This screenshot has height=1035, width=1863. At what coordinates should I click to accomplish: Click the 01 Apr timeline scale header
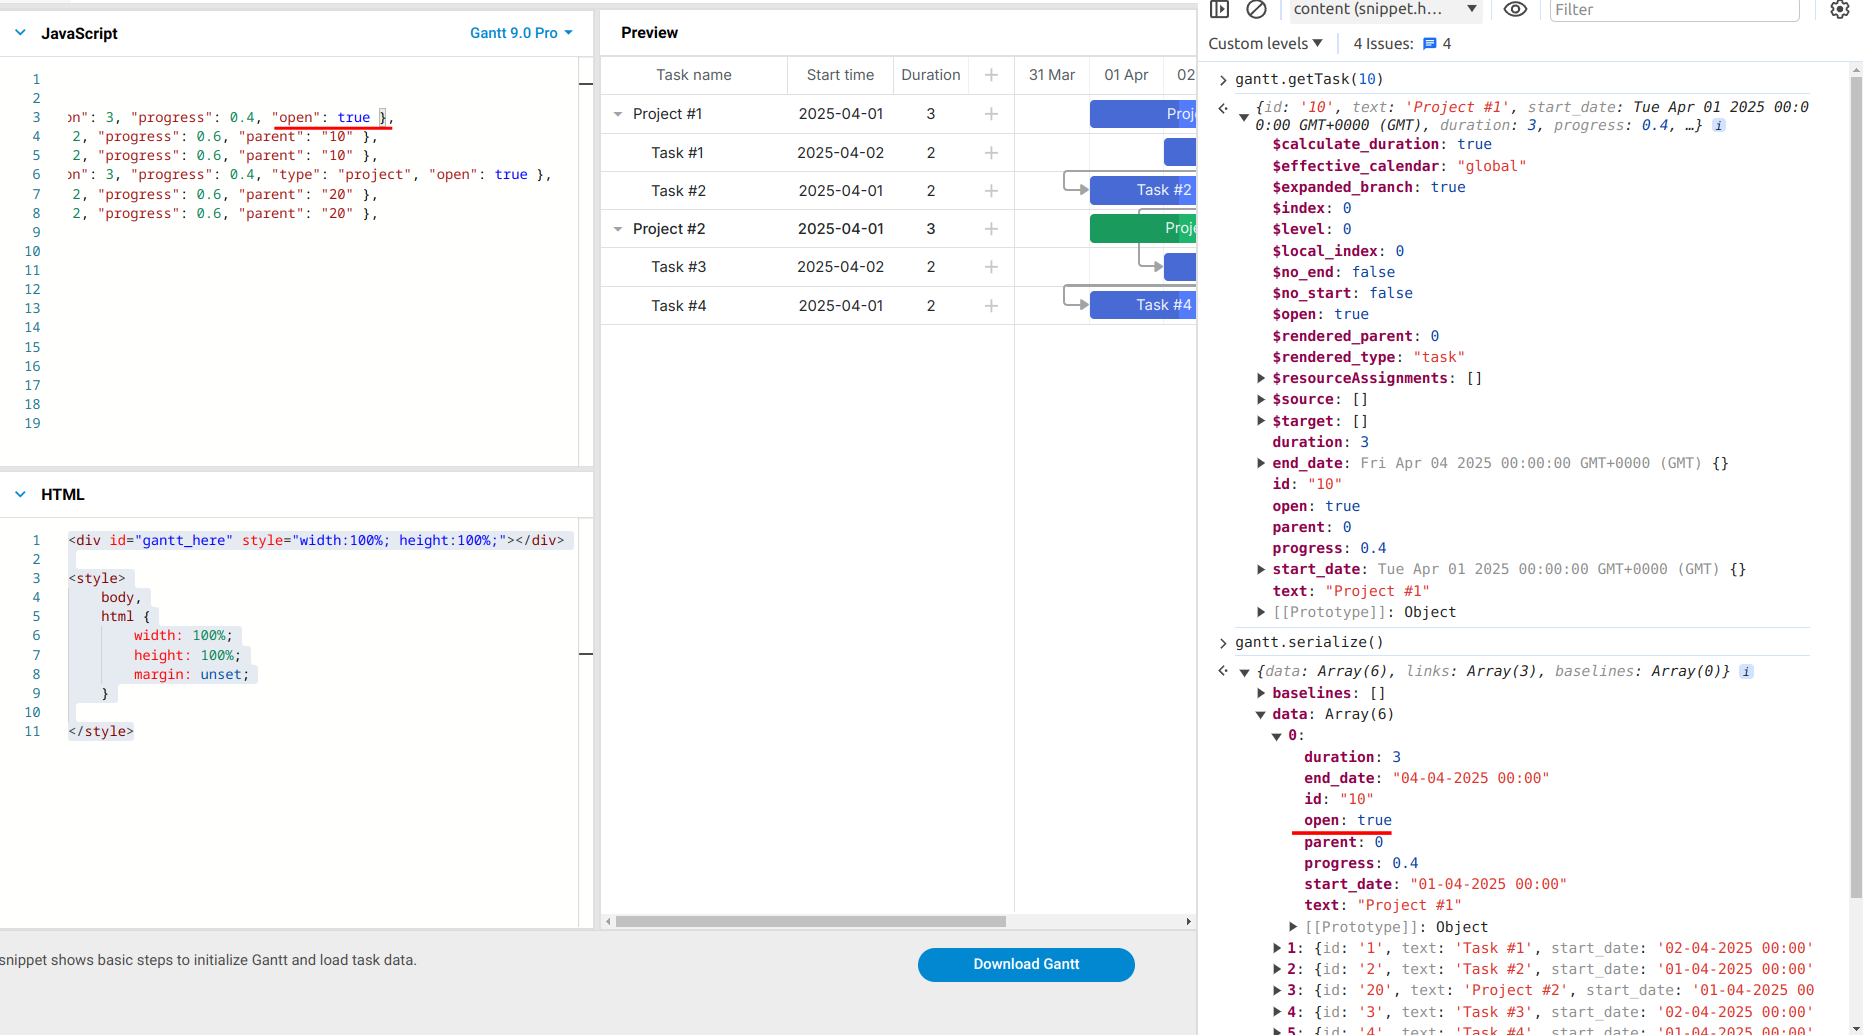pyautogui.click(x=1126, y=75)
